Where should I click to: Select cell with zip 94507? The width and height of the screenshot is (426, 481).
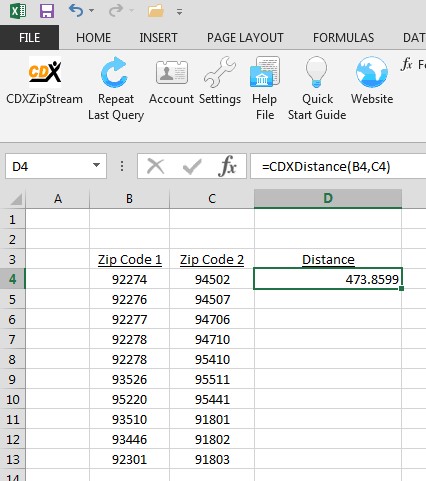212,299
